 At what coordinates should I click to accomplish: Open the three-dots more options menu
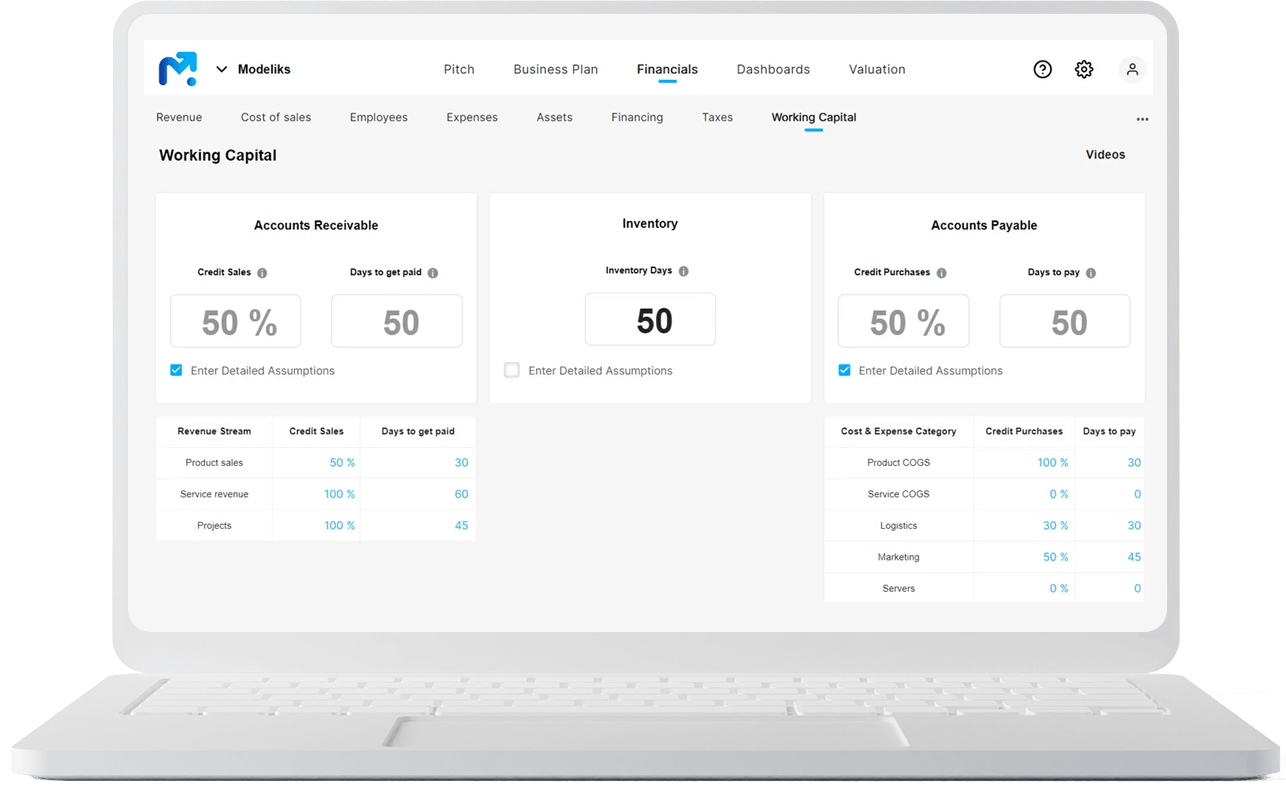(x=1142, y=119)
